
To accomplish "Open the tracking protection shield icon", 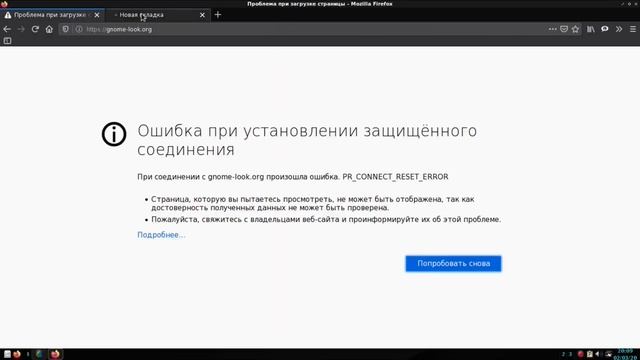I will pyautogui.click(x=65, y=29).
